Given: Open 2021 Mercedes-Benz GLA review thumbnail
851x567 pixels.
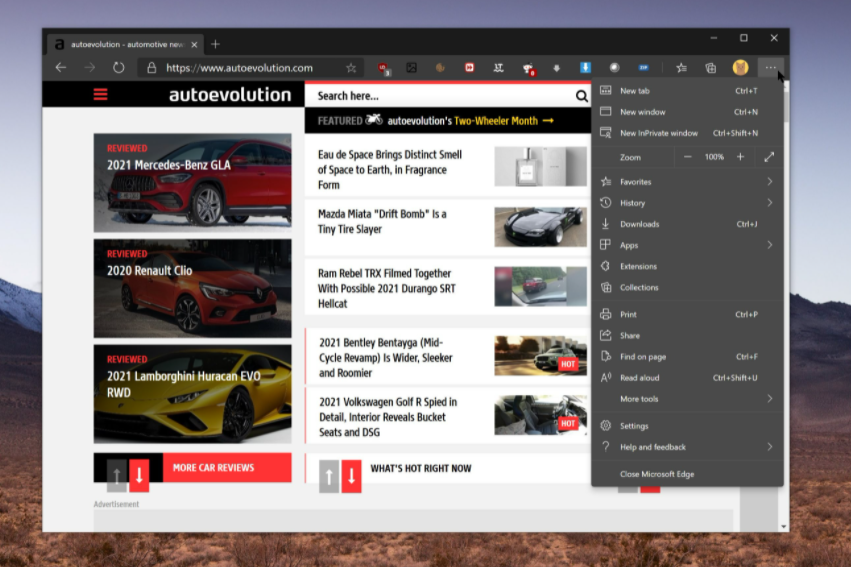Looking at the screenshot, I should (193, 183).
